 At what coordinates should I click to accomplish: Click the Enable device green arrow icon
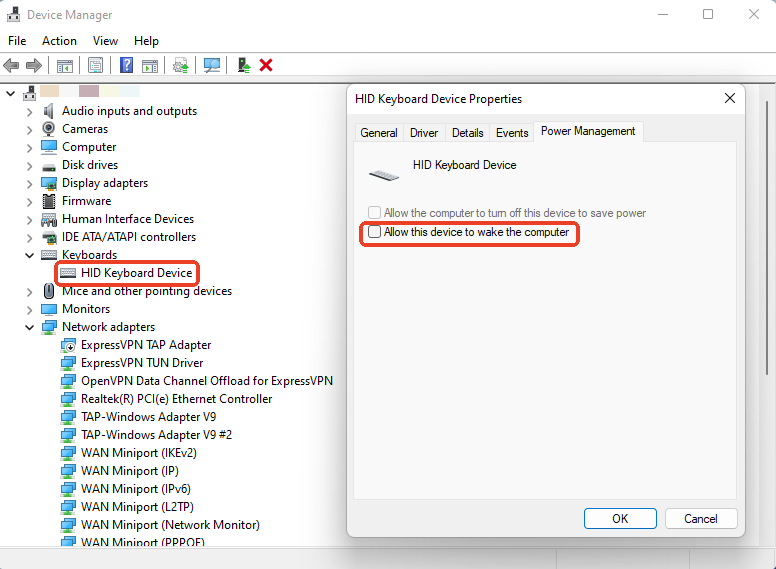243,65
